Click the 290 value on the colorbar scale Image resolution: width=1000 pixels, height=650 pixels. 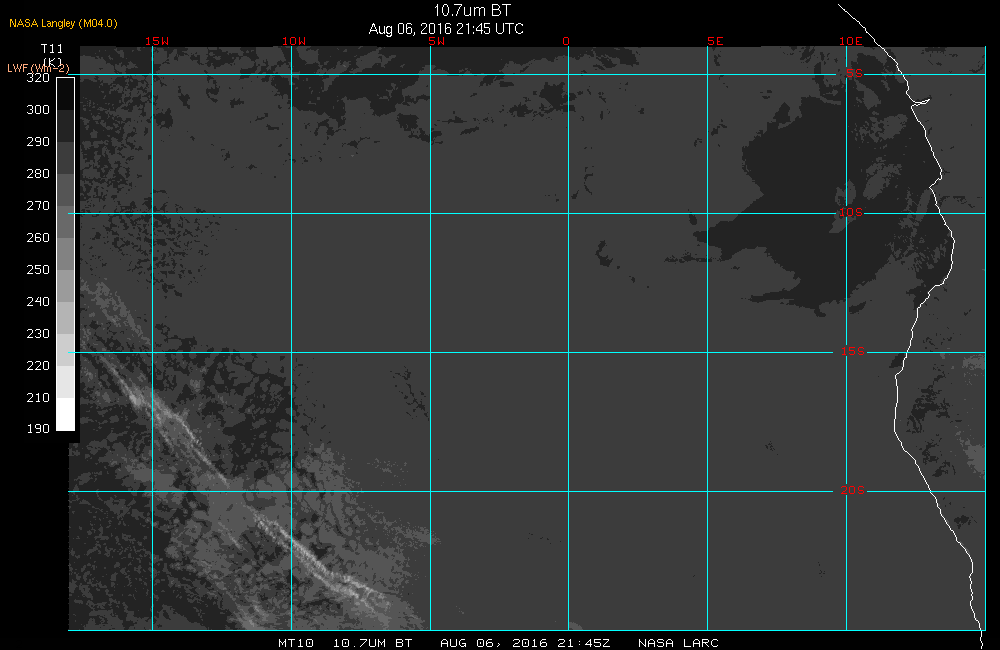click(38, 142)
